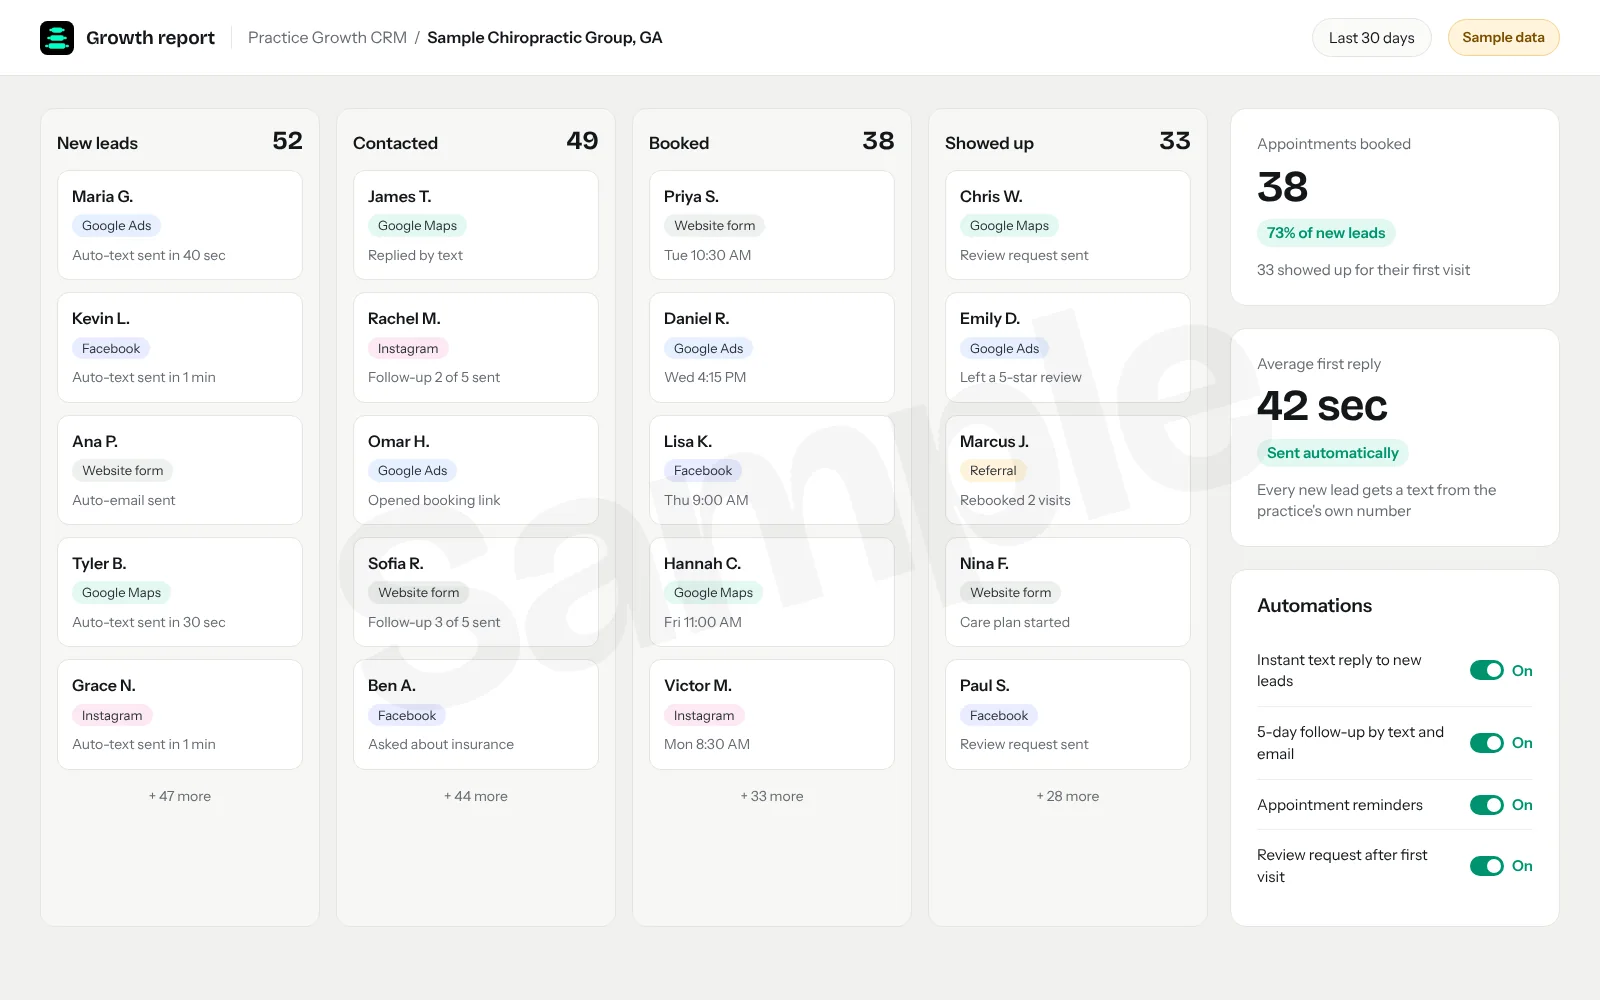Image resolution: width=1600 pixels, height=1000 pixels.
Task: Click the Automations panel heading
Action: pos(1314,605)
